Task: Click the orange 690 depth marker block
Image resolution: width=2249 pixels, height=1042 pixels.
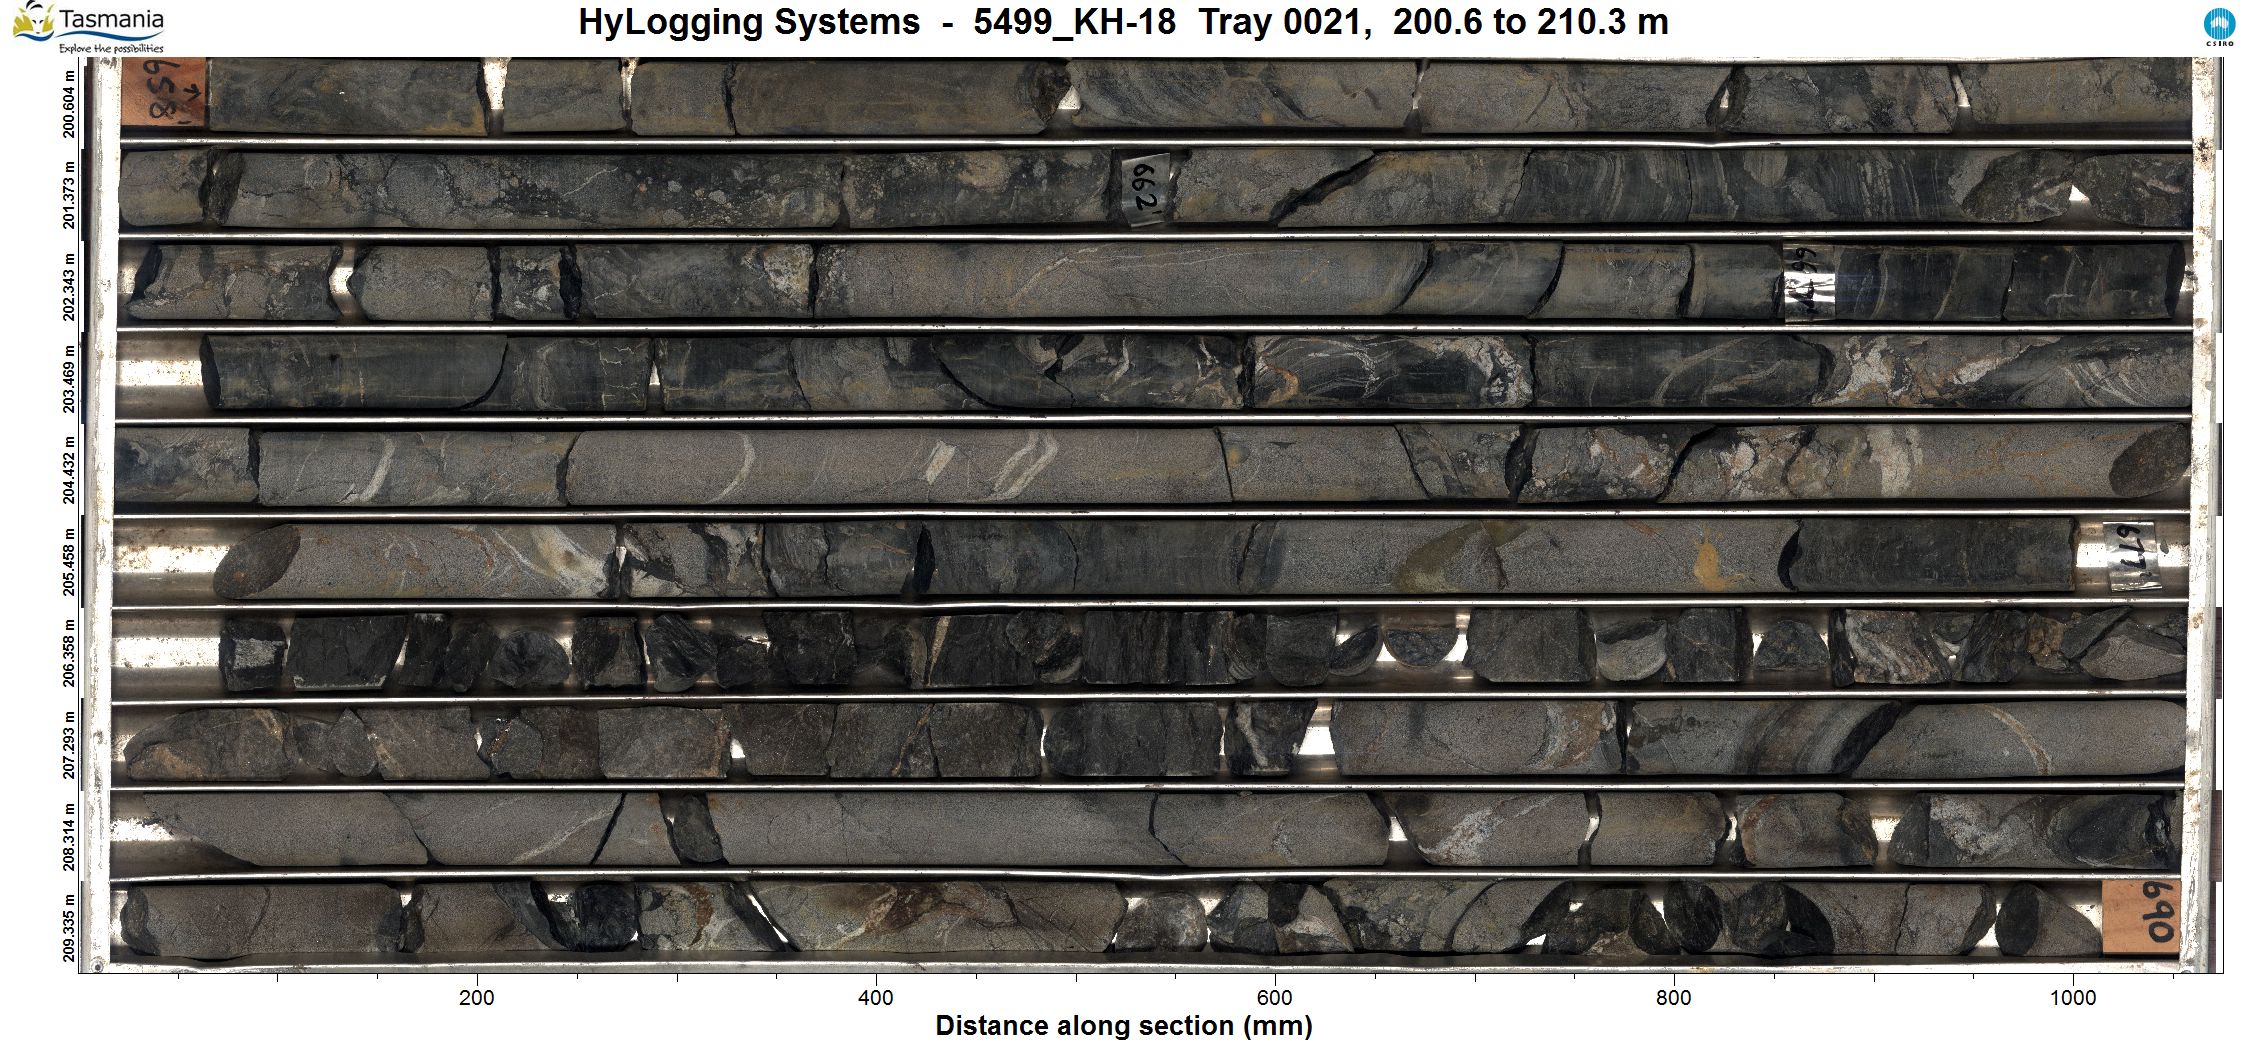Action: click(x=2140, y=917)
